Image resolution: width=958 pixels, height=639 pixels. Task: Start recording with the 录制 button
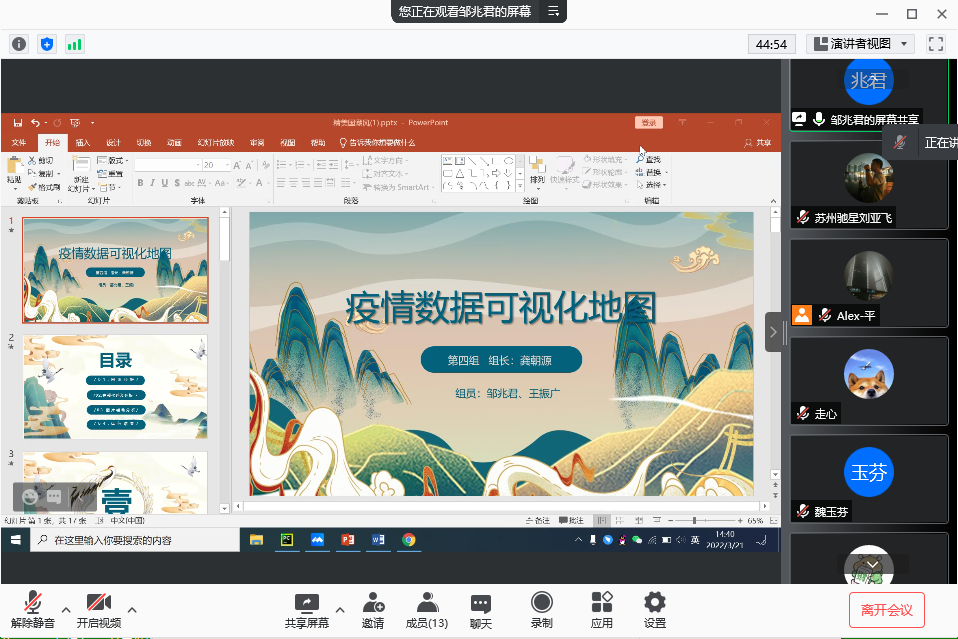tap(541, 610)
